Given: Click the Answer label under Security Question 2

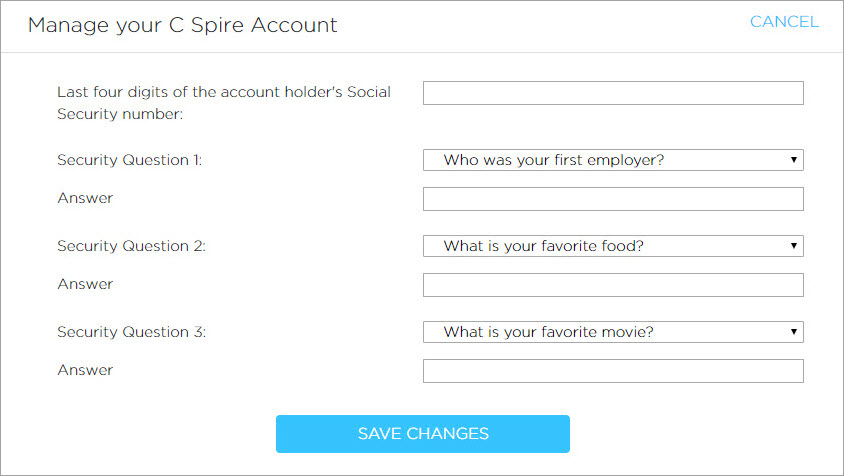Looking at the screenshot, I should (85, 284).
